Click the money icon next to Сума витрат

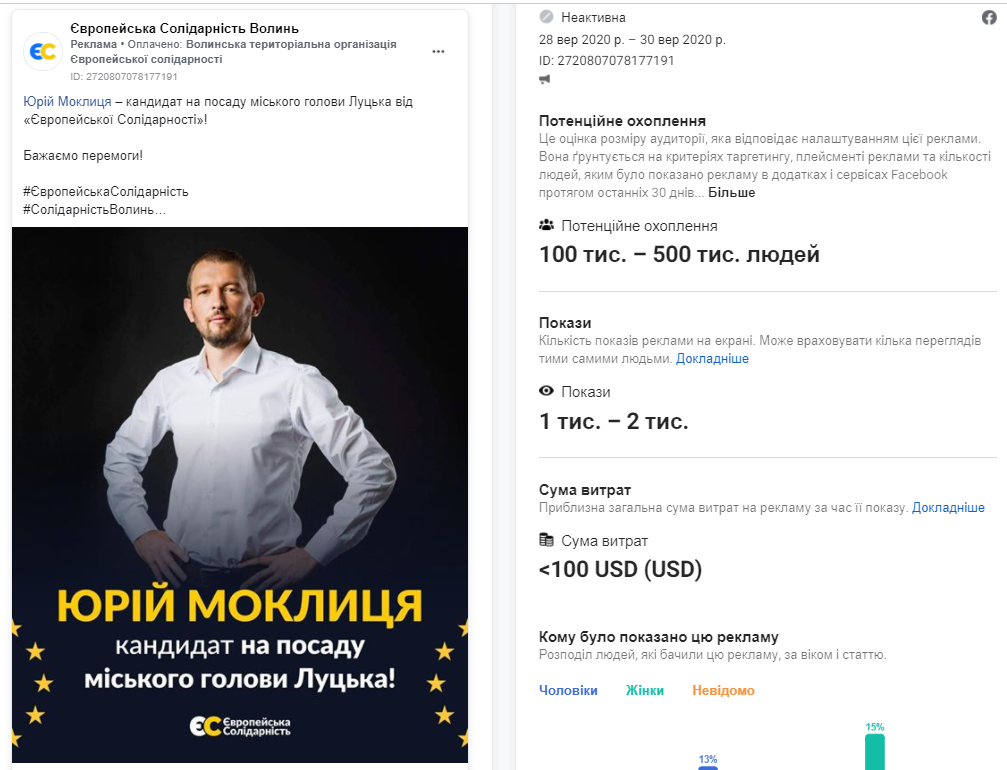546,540
